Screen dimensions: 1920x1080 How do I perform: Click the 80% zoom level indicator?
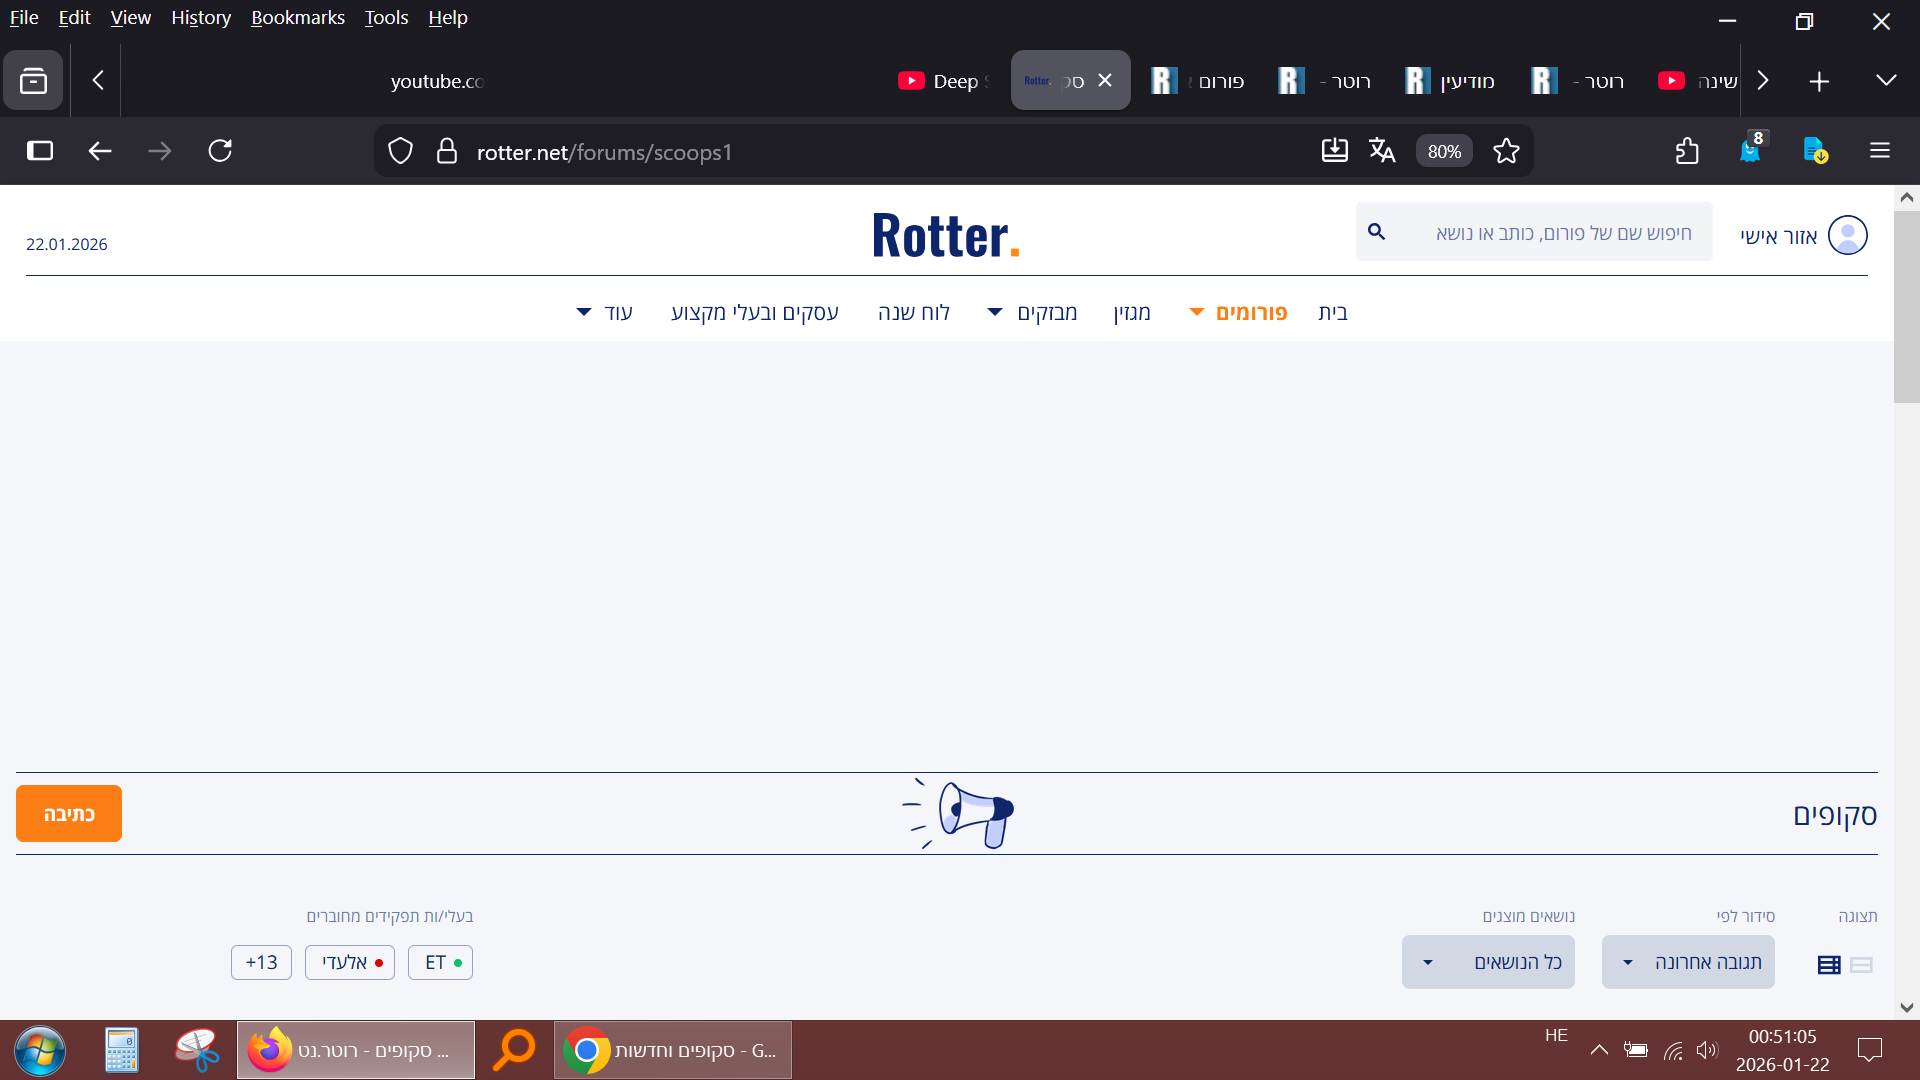tap(1444, 151)
